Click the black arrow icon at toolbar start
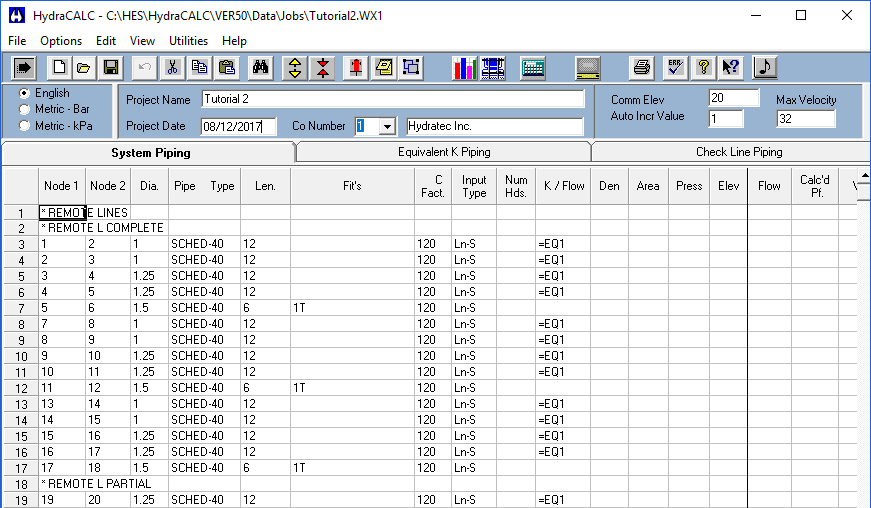871x508 pixels. click(23, 68)
